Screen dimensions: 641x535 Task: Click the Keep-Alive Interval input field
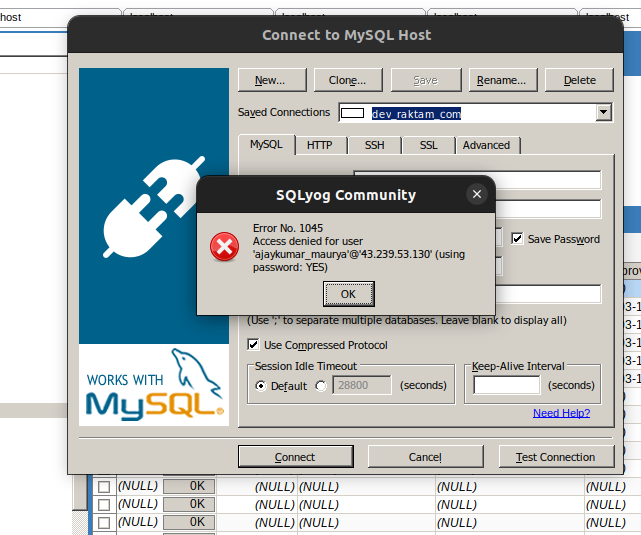click(x=507, y=385)
